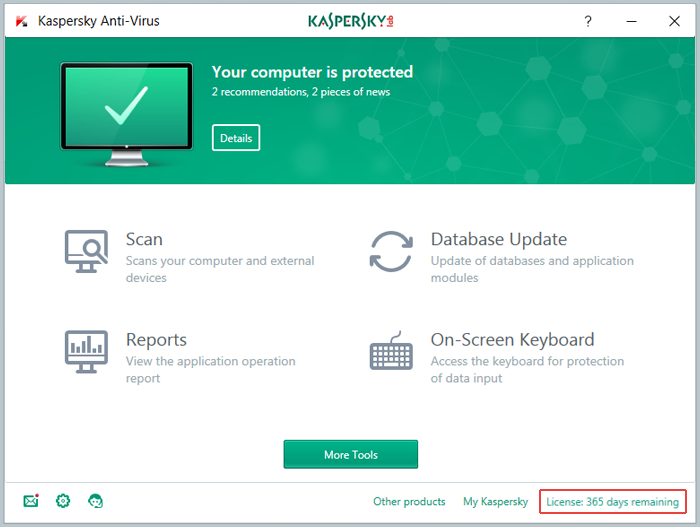Select the Scan heading text
This screenshot has height=527, width=700.
pyautogui.click(x=144, y=239)
